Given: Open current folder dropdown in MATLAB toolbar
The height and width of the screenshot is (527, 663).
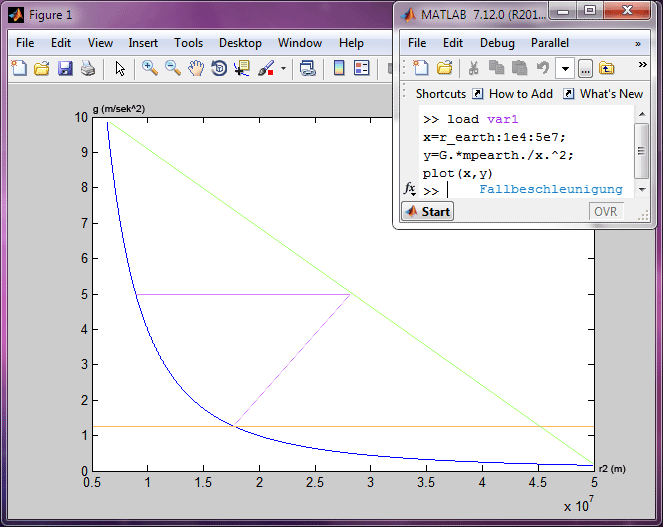Looking at the screenshot, I should [565, 69].
